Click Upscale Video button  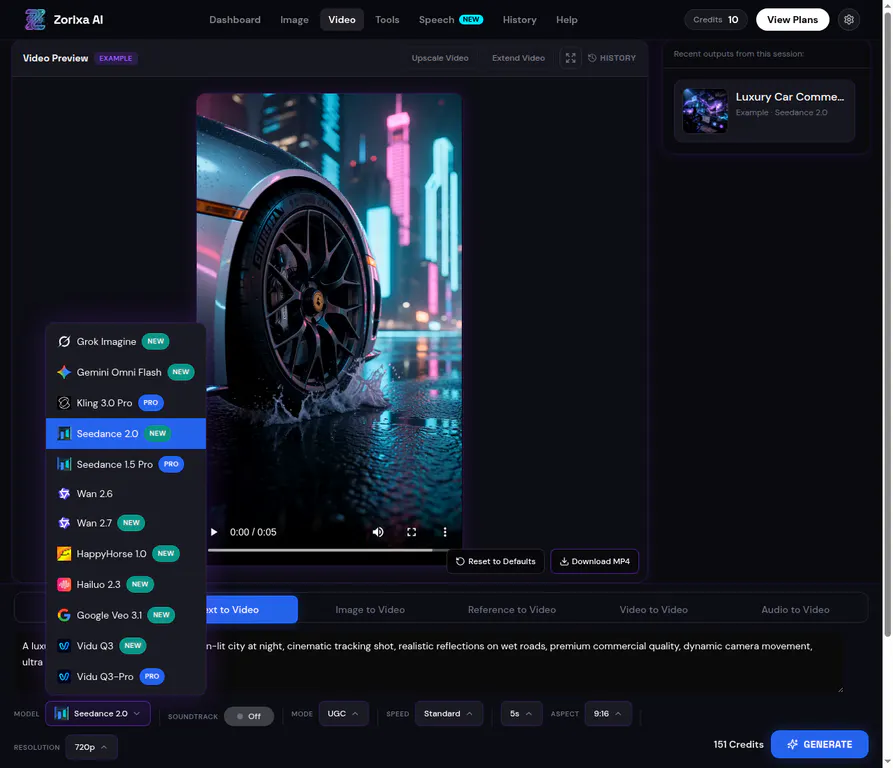point(440,58)
